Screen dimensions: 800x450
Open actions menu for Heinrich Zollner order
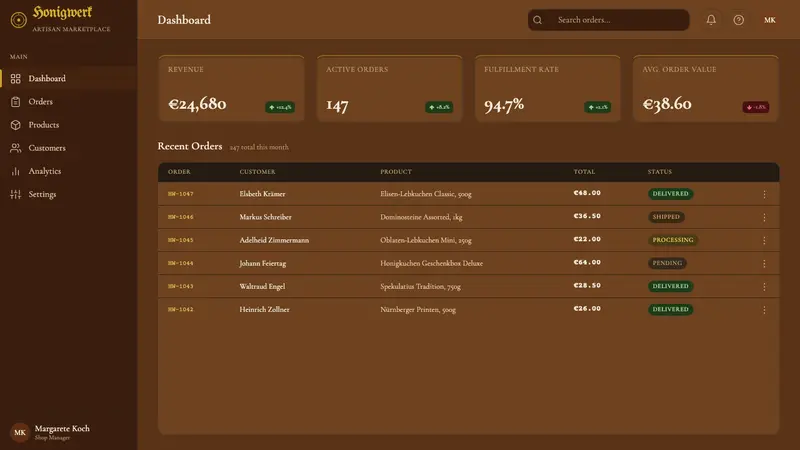click(x=764, y=310)
